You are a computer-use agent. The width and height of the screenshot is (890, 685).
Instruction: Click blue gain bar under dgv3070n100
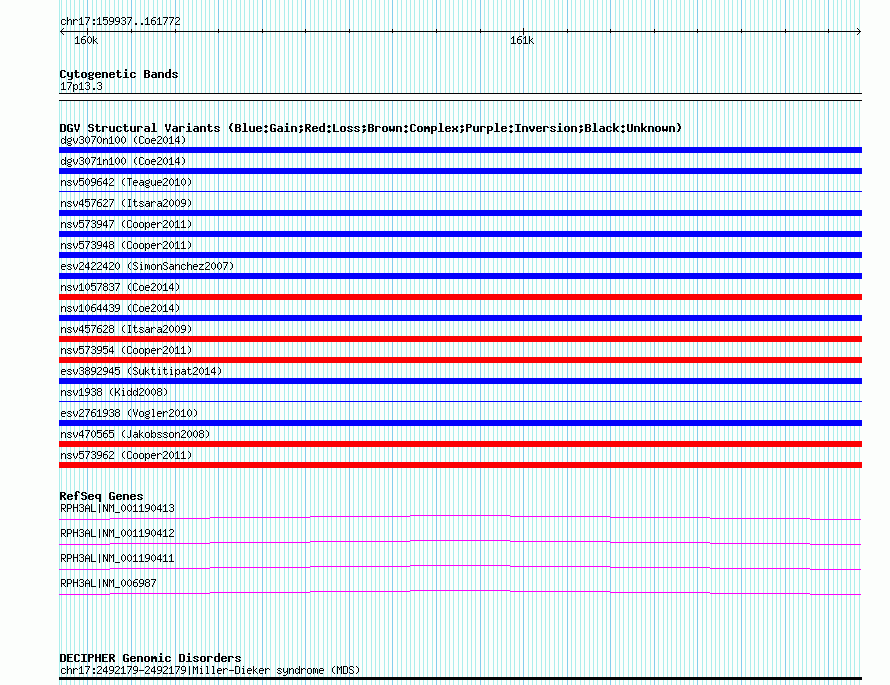coord(460,150)
